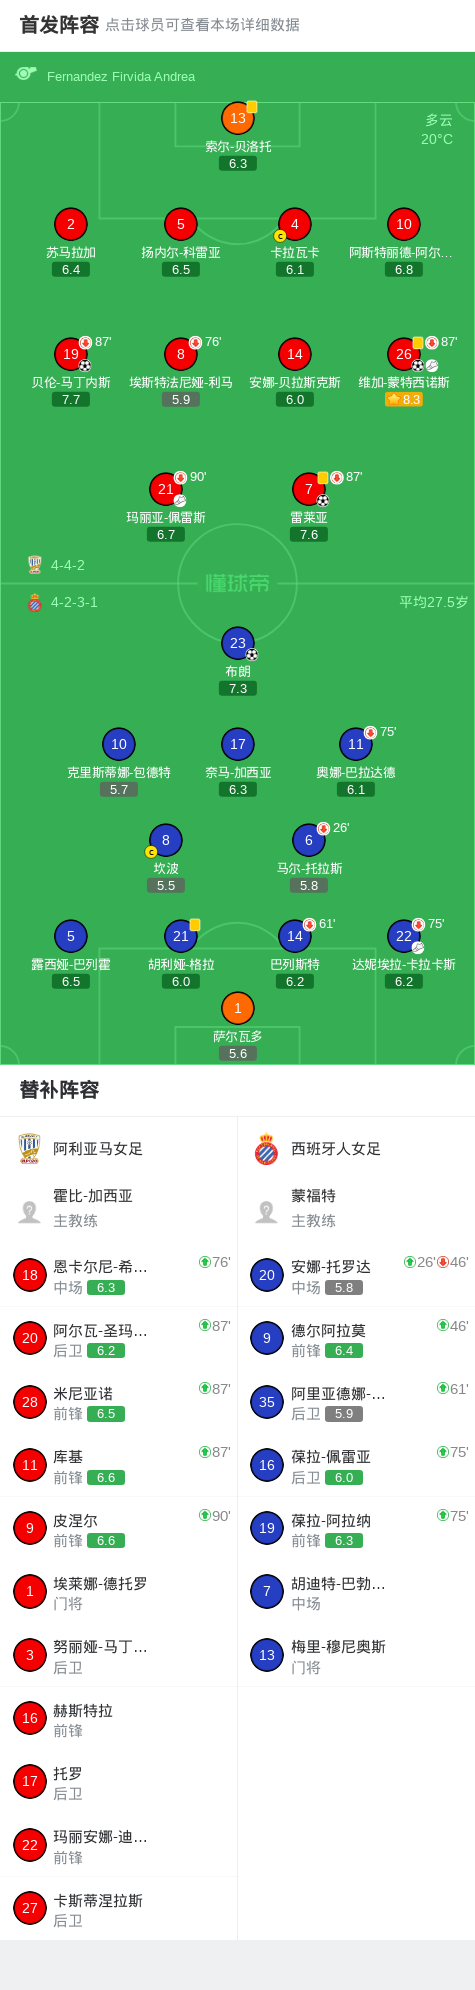The image size is (475, 1990).
Task: Tap referee whistle icon at top
Action: coord(26,74)
